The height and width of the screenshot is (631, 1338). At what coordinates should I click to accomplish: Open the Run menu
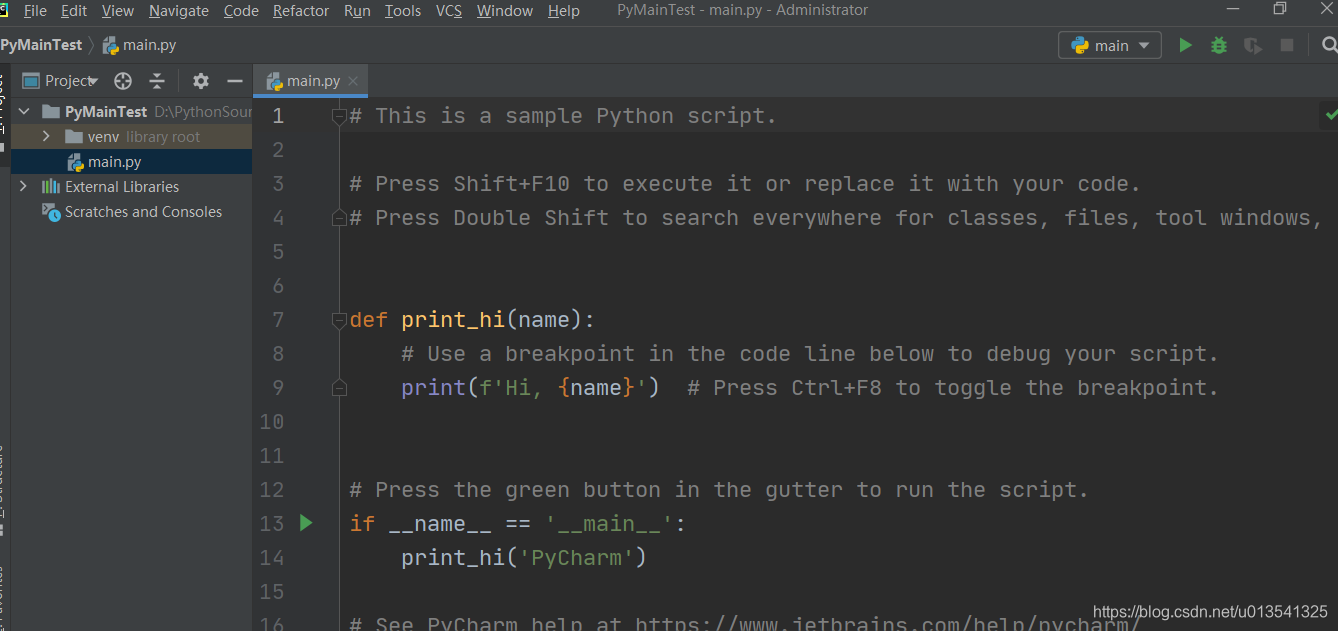pyautogui.click(x=357, y=11)
